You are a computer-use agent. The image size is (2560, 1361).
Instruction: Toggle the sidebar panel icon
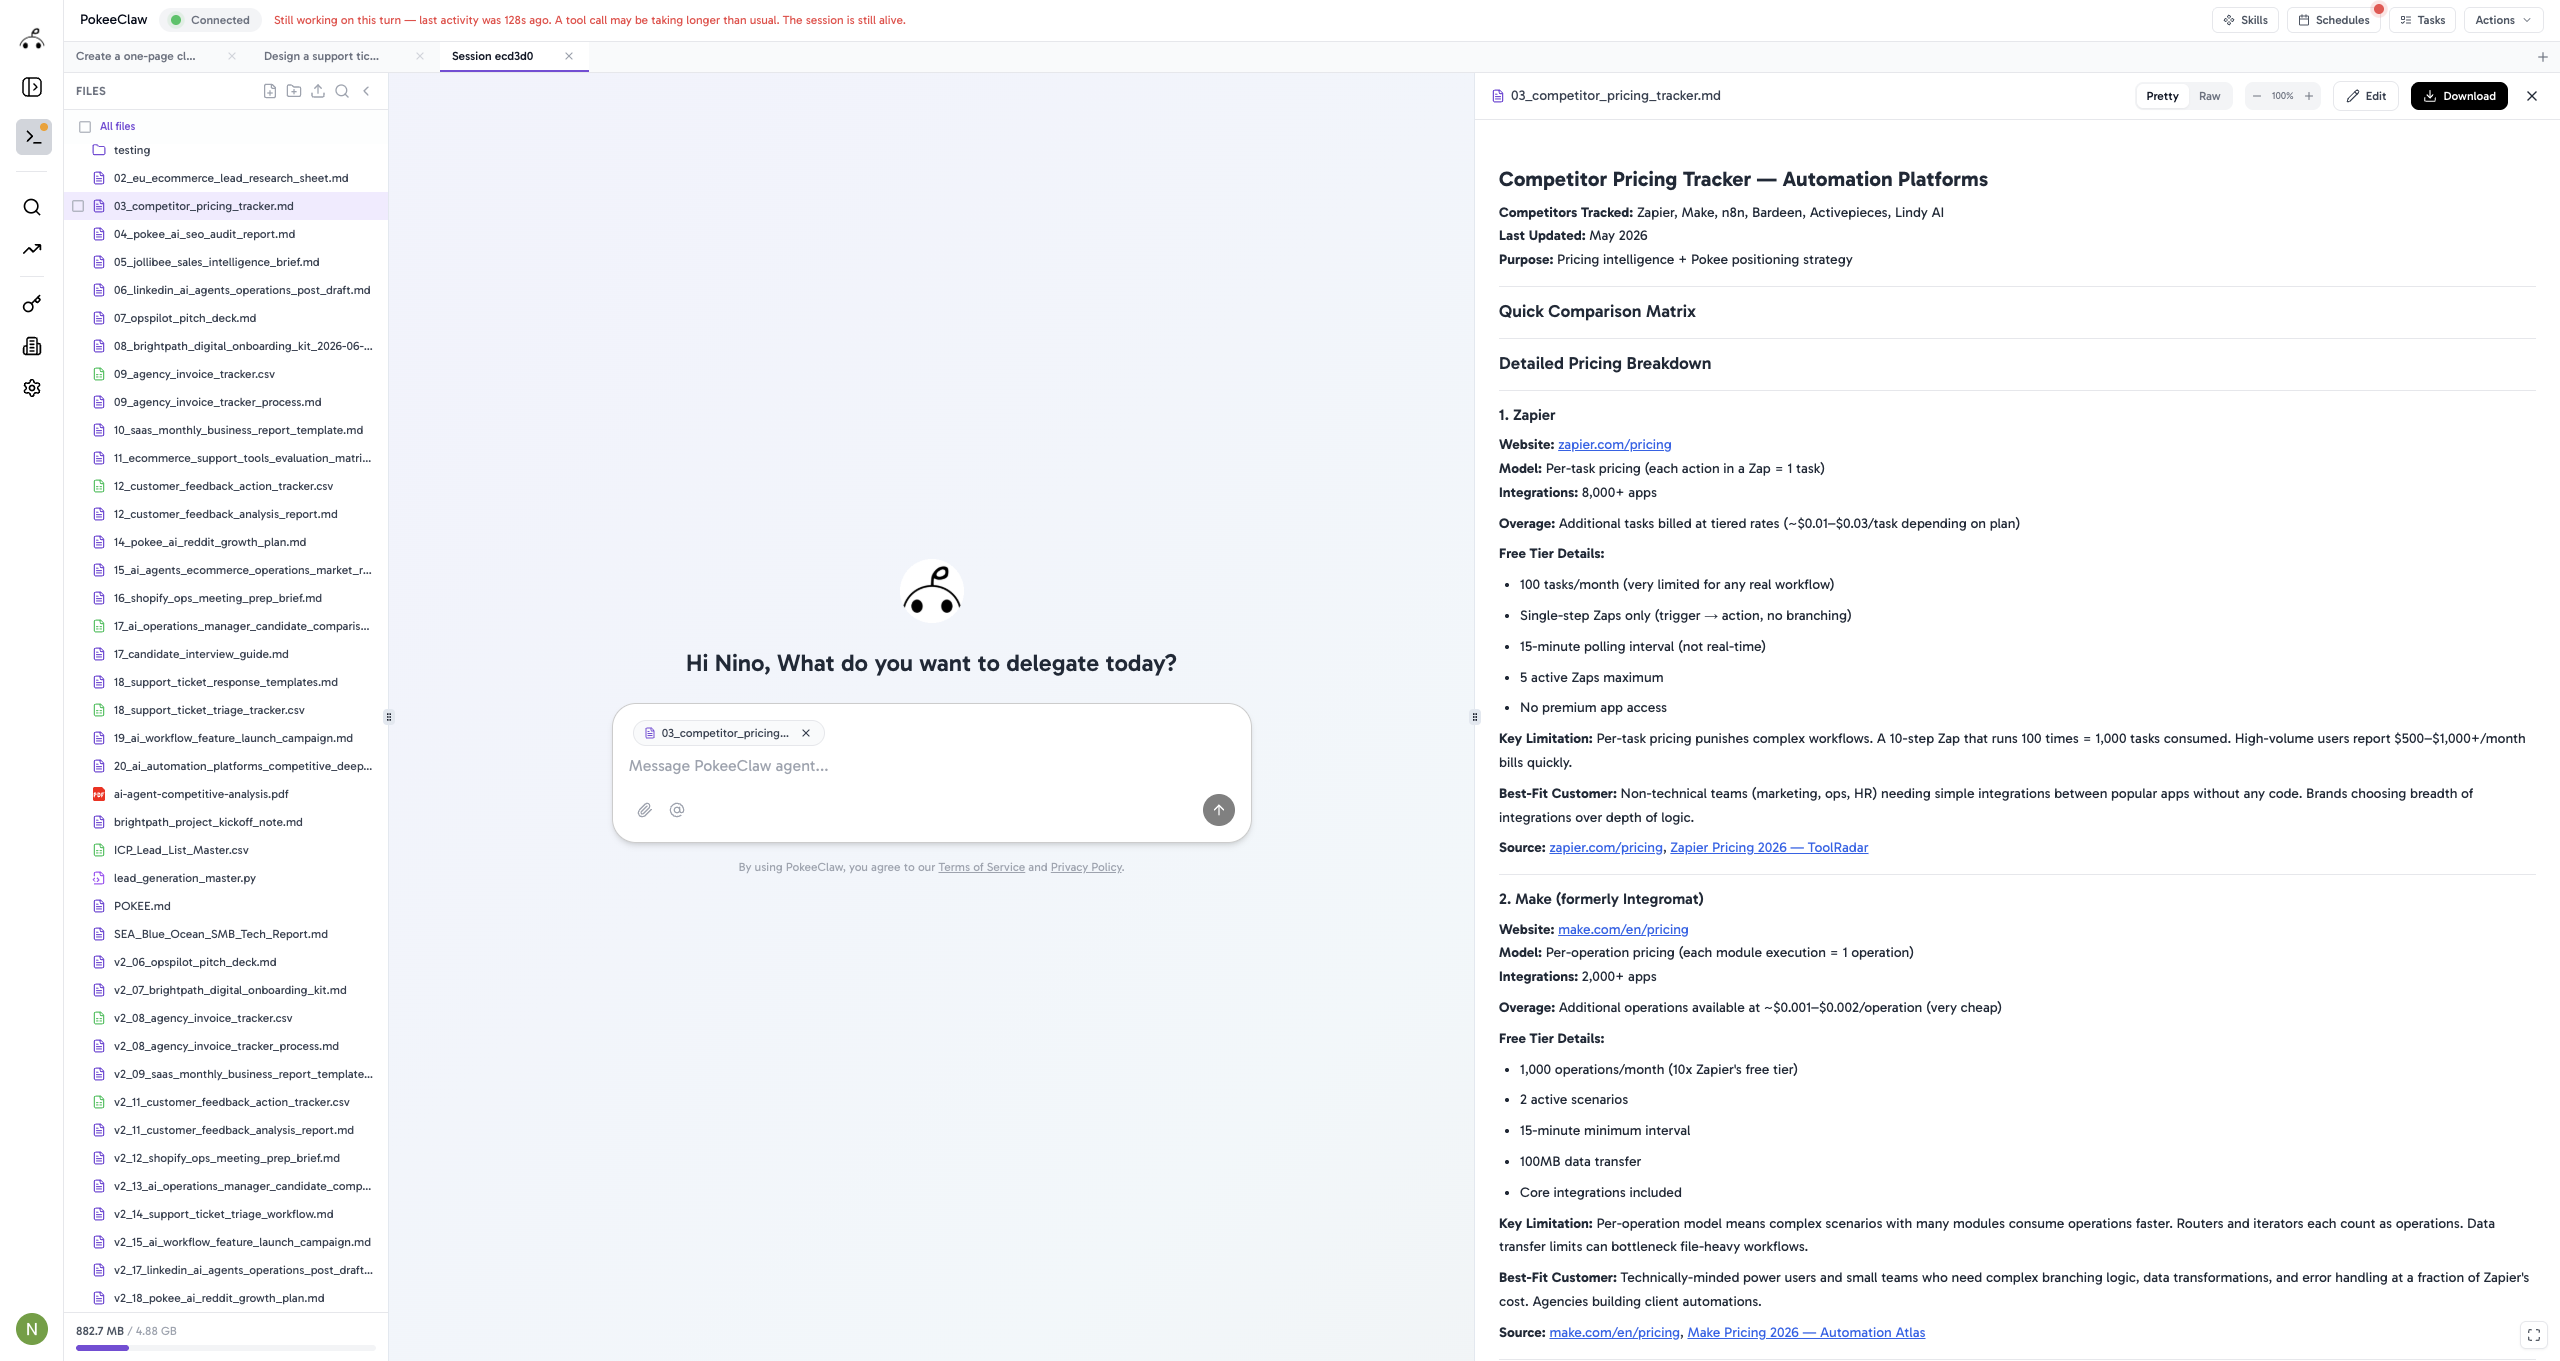pyautogui.click(x=32, y=87)
